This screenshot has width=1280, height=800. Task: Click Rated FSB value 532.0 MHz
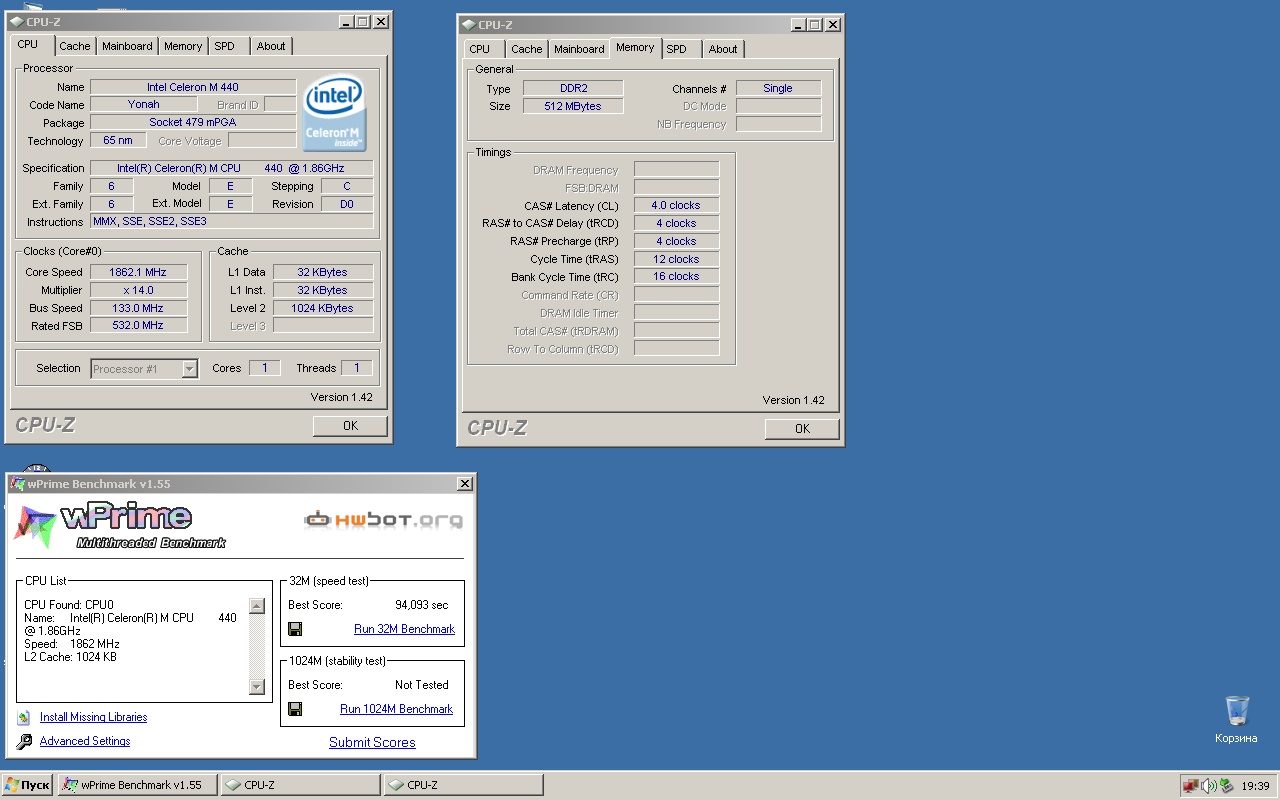pyautogui.click(x=139, y=326)
